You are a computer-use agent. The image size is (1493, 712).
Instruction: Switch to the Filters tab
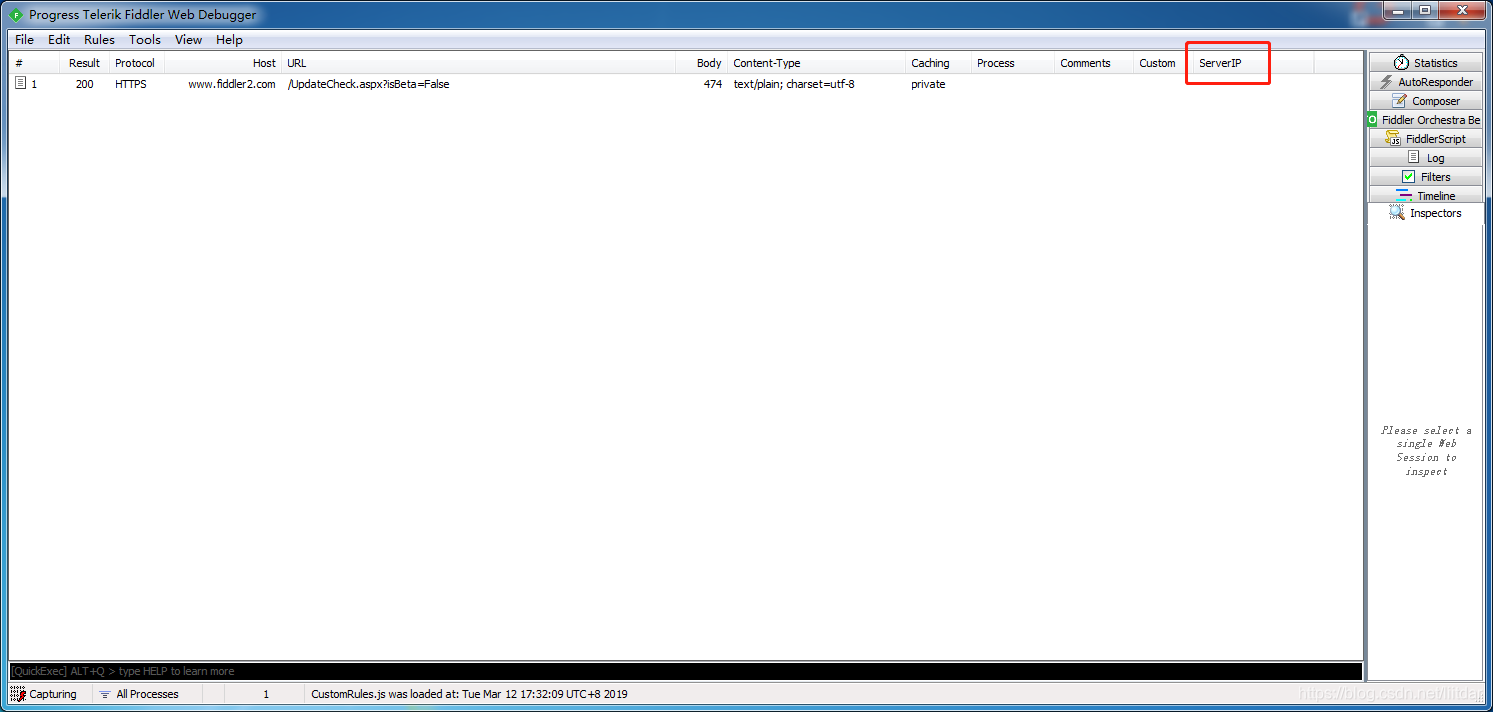click(1425, 177)
